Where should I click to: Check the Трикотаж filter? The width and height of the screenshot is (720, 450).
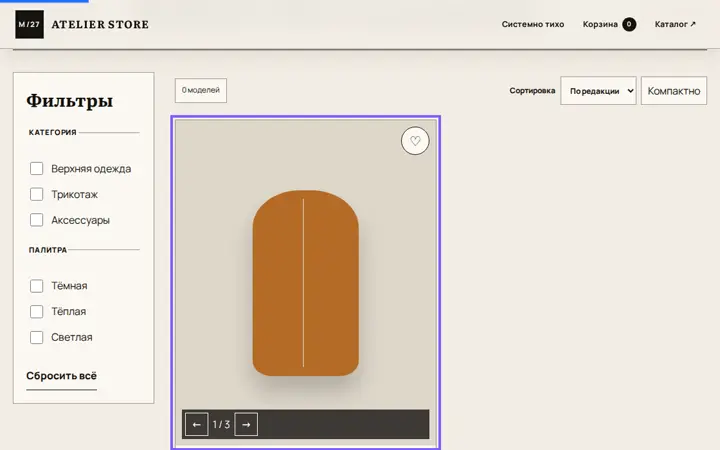coord(36,194)
